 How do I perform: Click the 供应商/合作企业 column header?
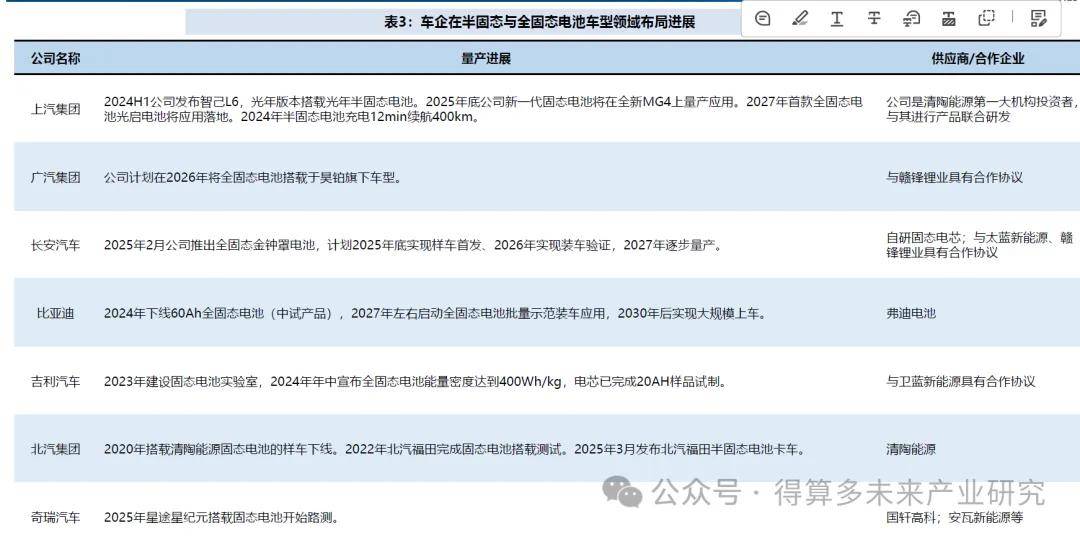[x=977, y=59]
